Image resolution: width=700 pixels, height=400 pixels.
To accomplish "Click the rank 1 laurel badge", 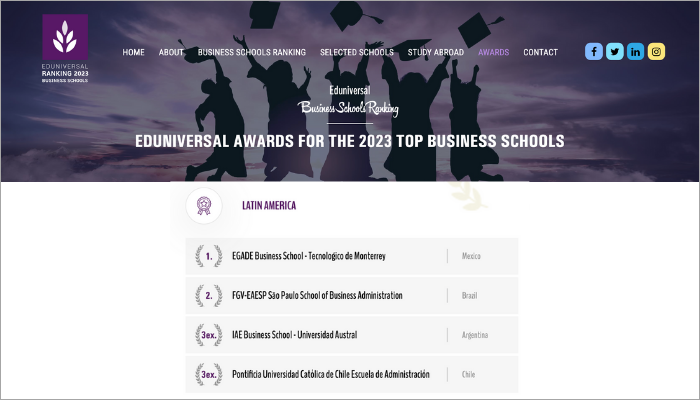I will [208, 256].
